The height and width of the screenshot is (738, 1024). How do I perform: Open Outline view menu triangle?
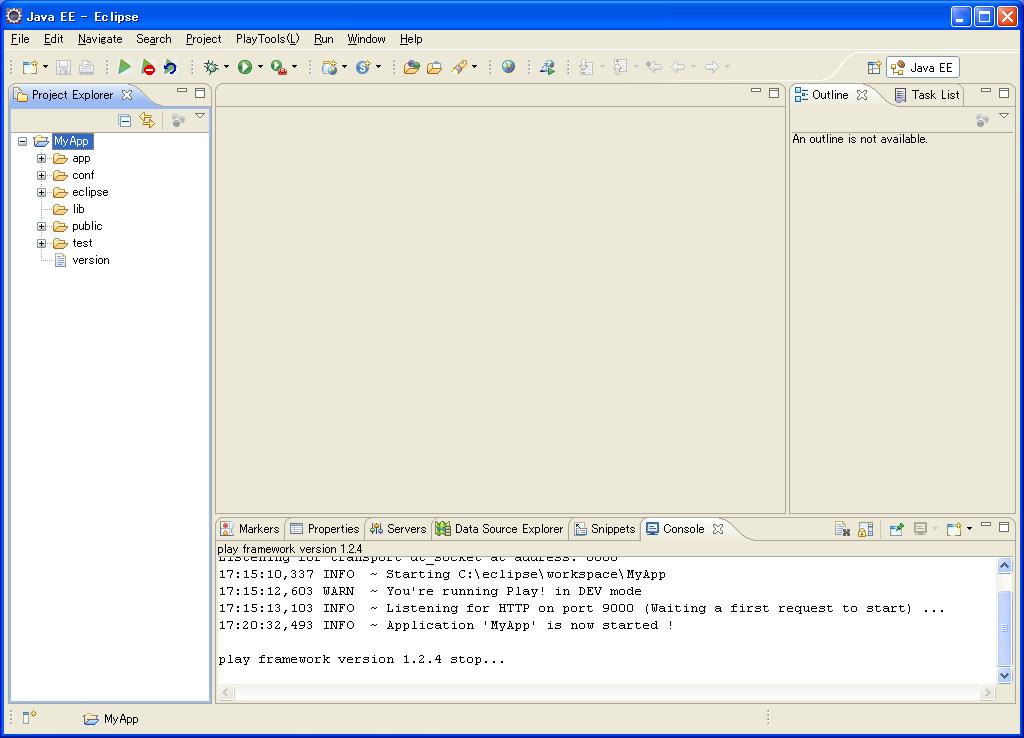point(1004,116)
